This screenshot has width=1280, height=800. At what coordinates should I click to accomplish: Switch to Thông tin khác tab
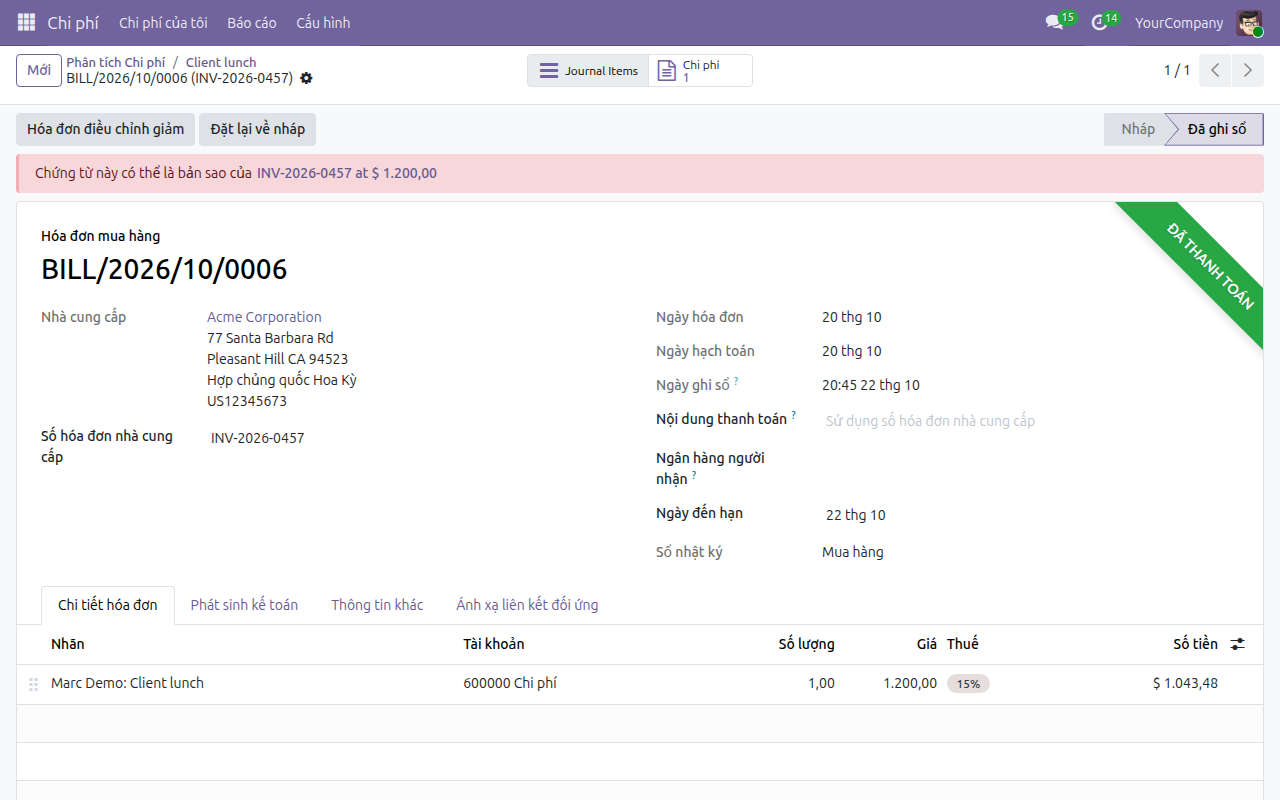coord(377,605)
